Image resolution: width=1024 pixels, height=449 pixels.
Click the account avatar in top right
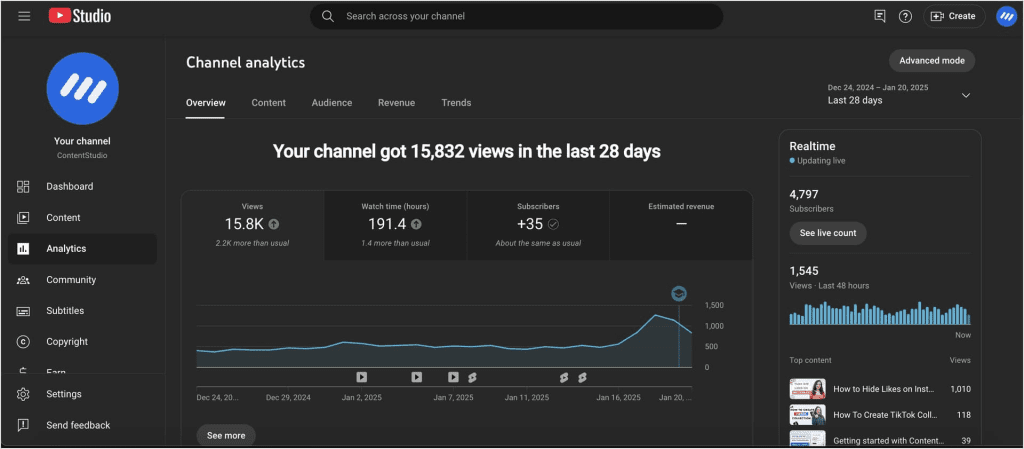coord(1006,16)
